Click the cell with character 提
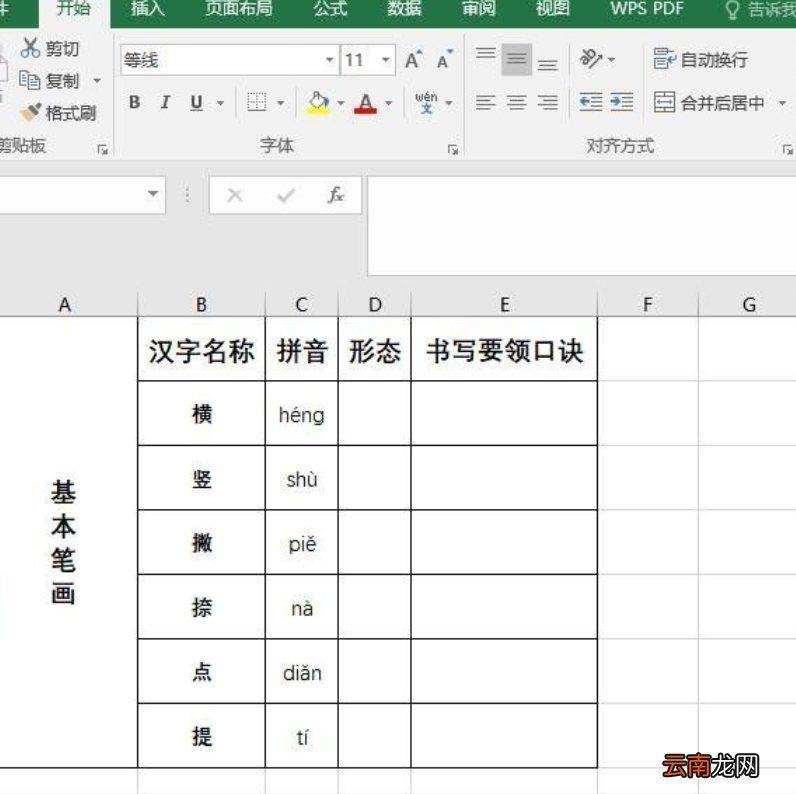The width and height of the screenshot is (796, 794). click(201, 736)
